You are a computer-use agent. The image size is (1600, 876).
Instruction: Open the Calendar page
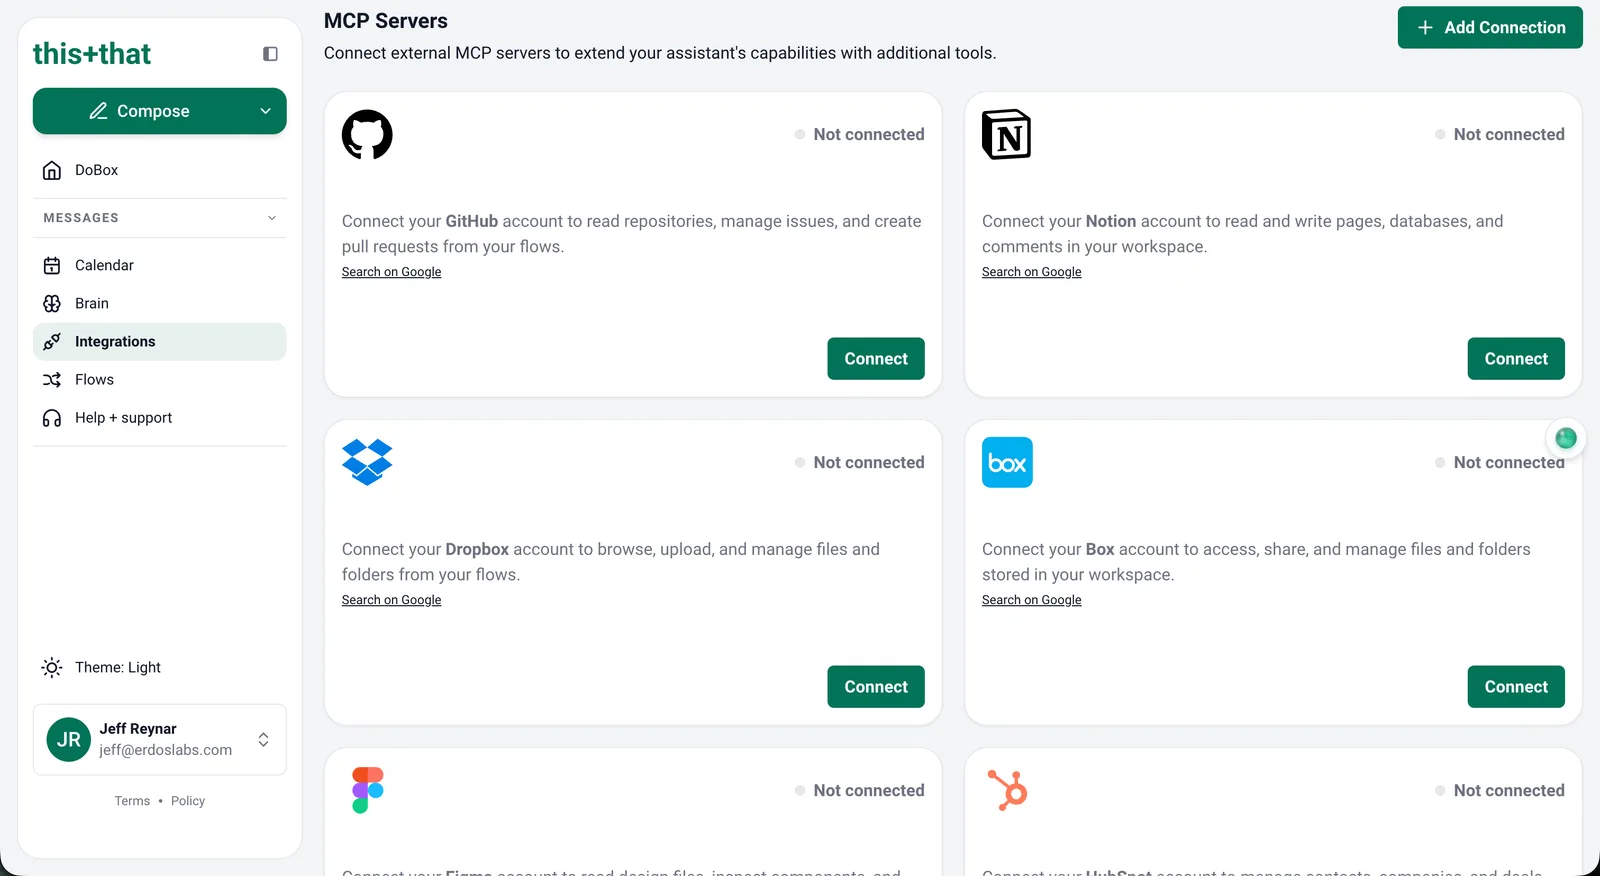click(160, 265)
